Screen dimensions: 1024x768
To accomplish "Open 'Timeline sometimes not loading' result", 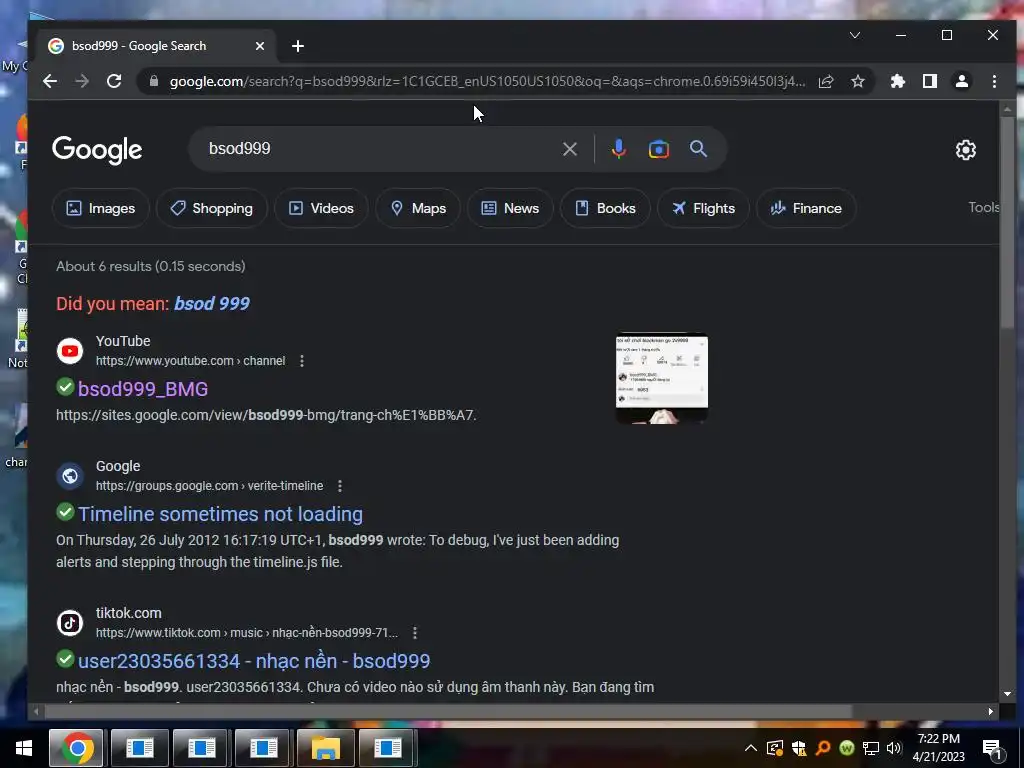I will 220,515.
